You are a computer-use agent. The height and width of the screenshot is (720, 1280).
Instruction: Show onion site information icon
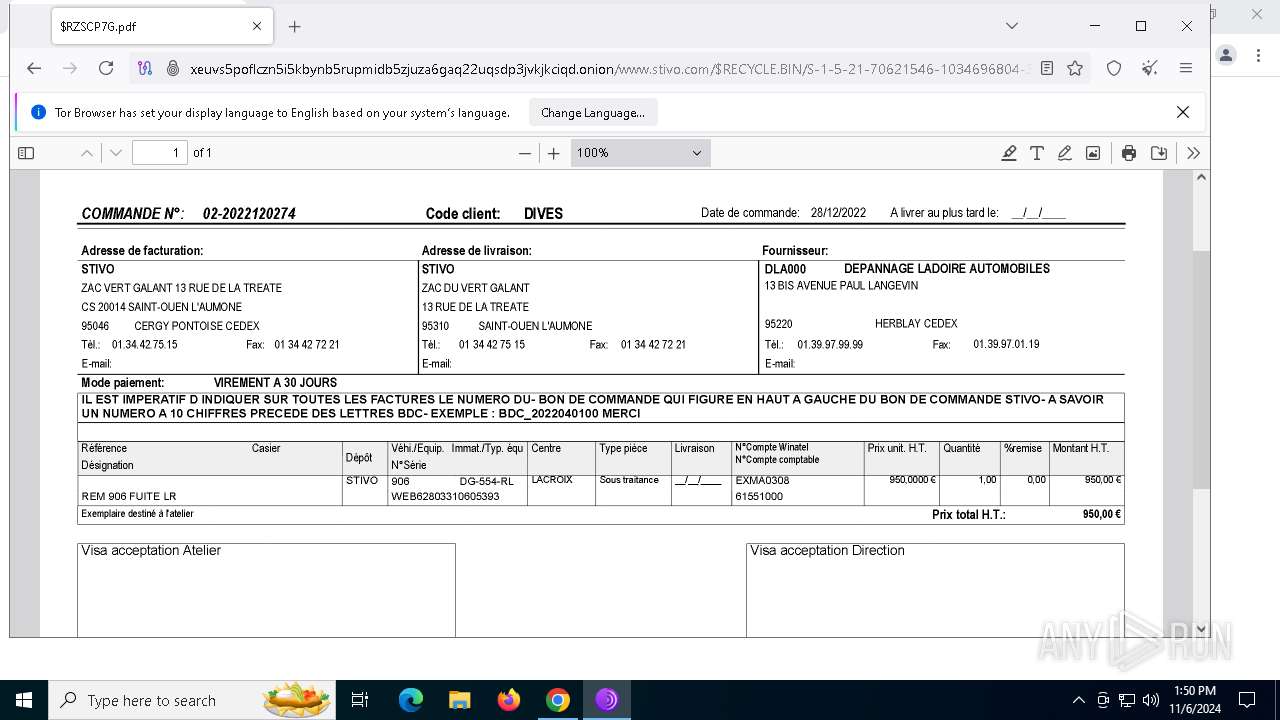pyautogui.click(x=172, y=68)
